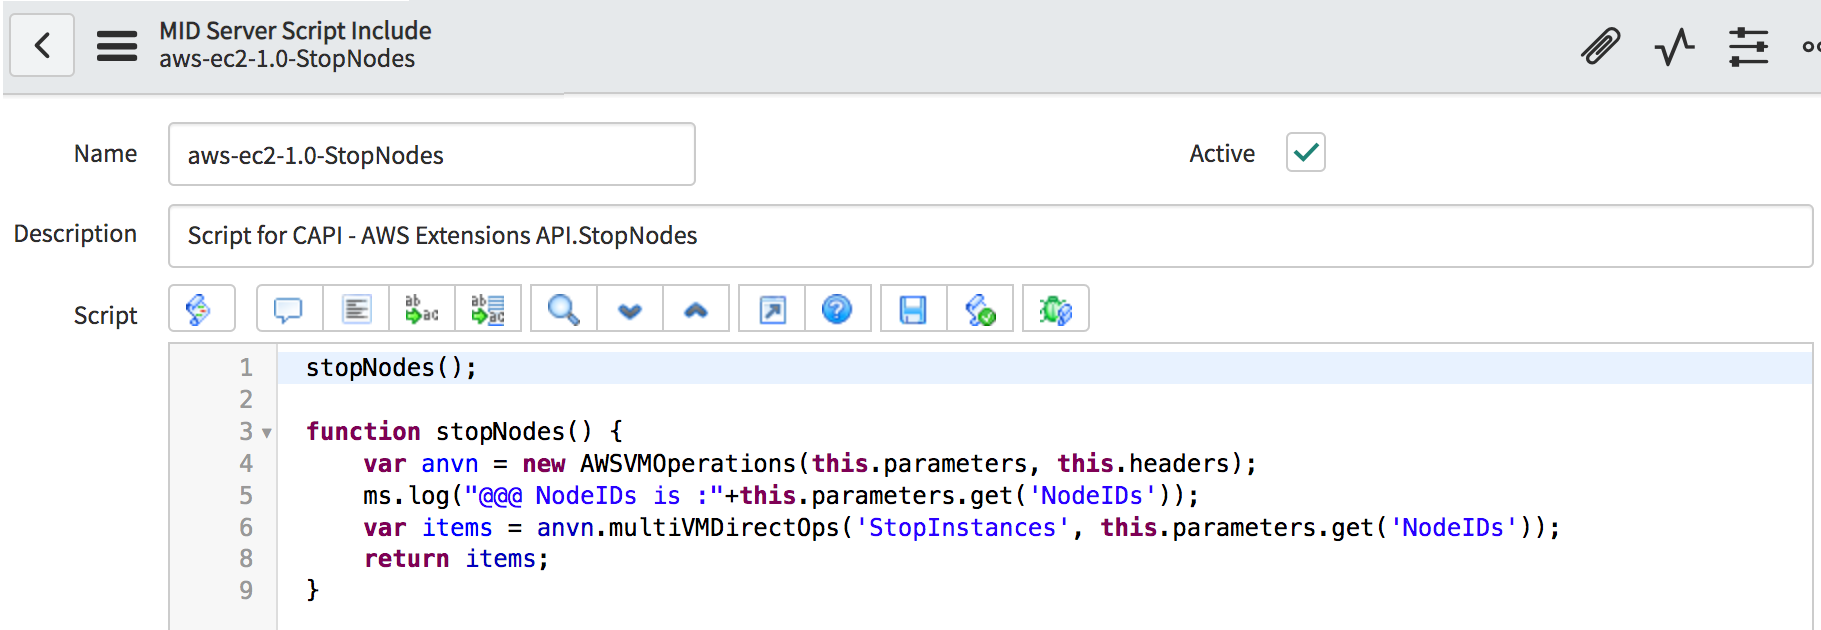Open editor help question mark icon
This screenshot has height=630, width=1821.
838,309
